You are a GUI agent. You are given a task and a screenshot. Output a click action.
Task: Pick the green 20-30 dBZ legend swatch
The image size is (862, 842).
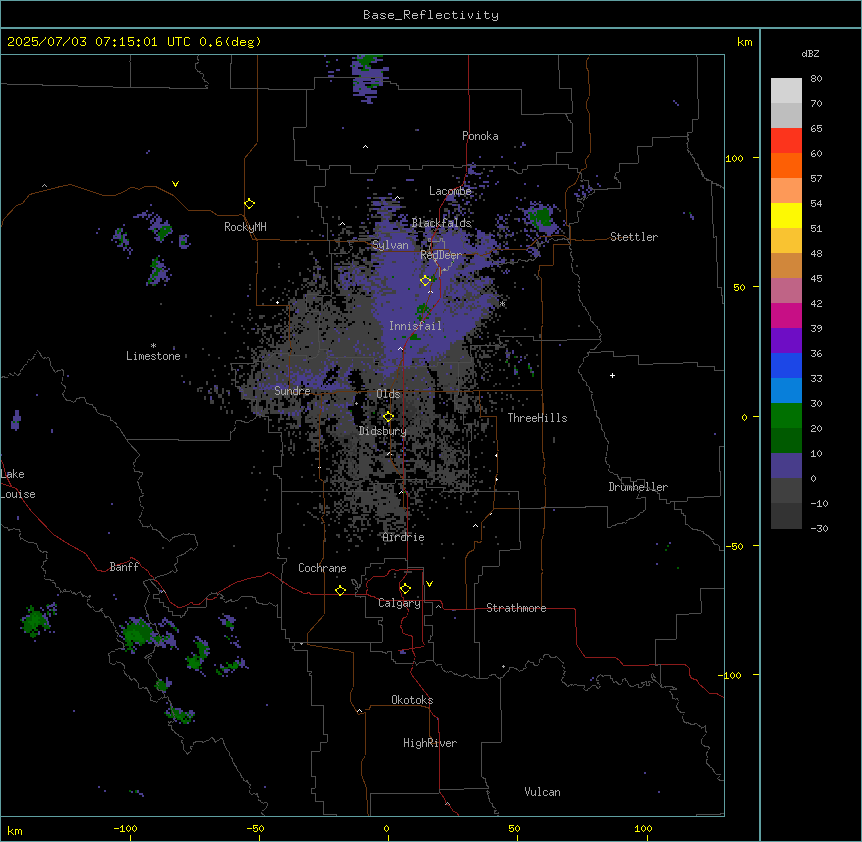click(x=786, y=416)
